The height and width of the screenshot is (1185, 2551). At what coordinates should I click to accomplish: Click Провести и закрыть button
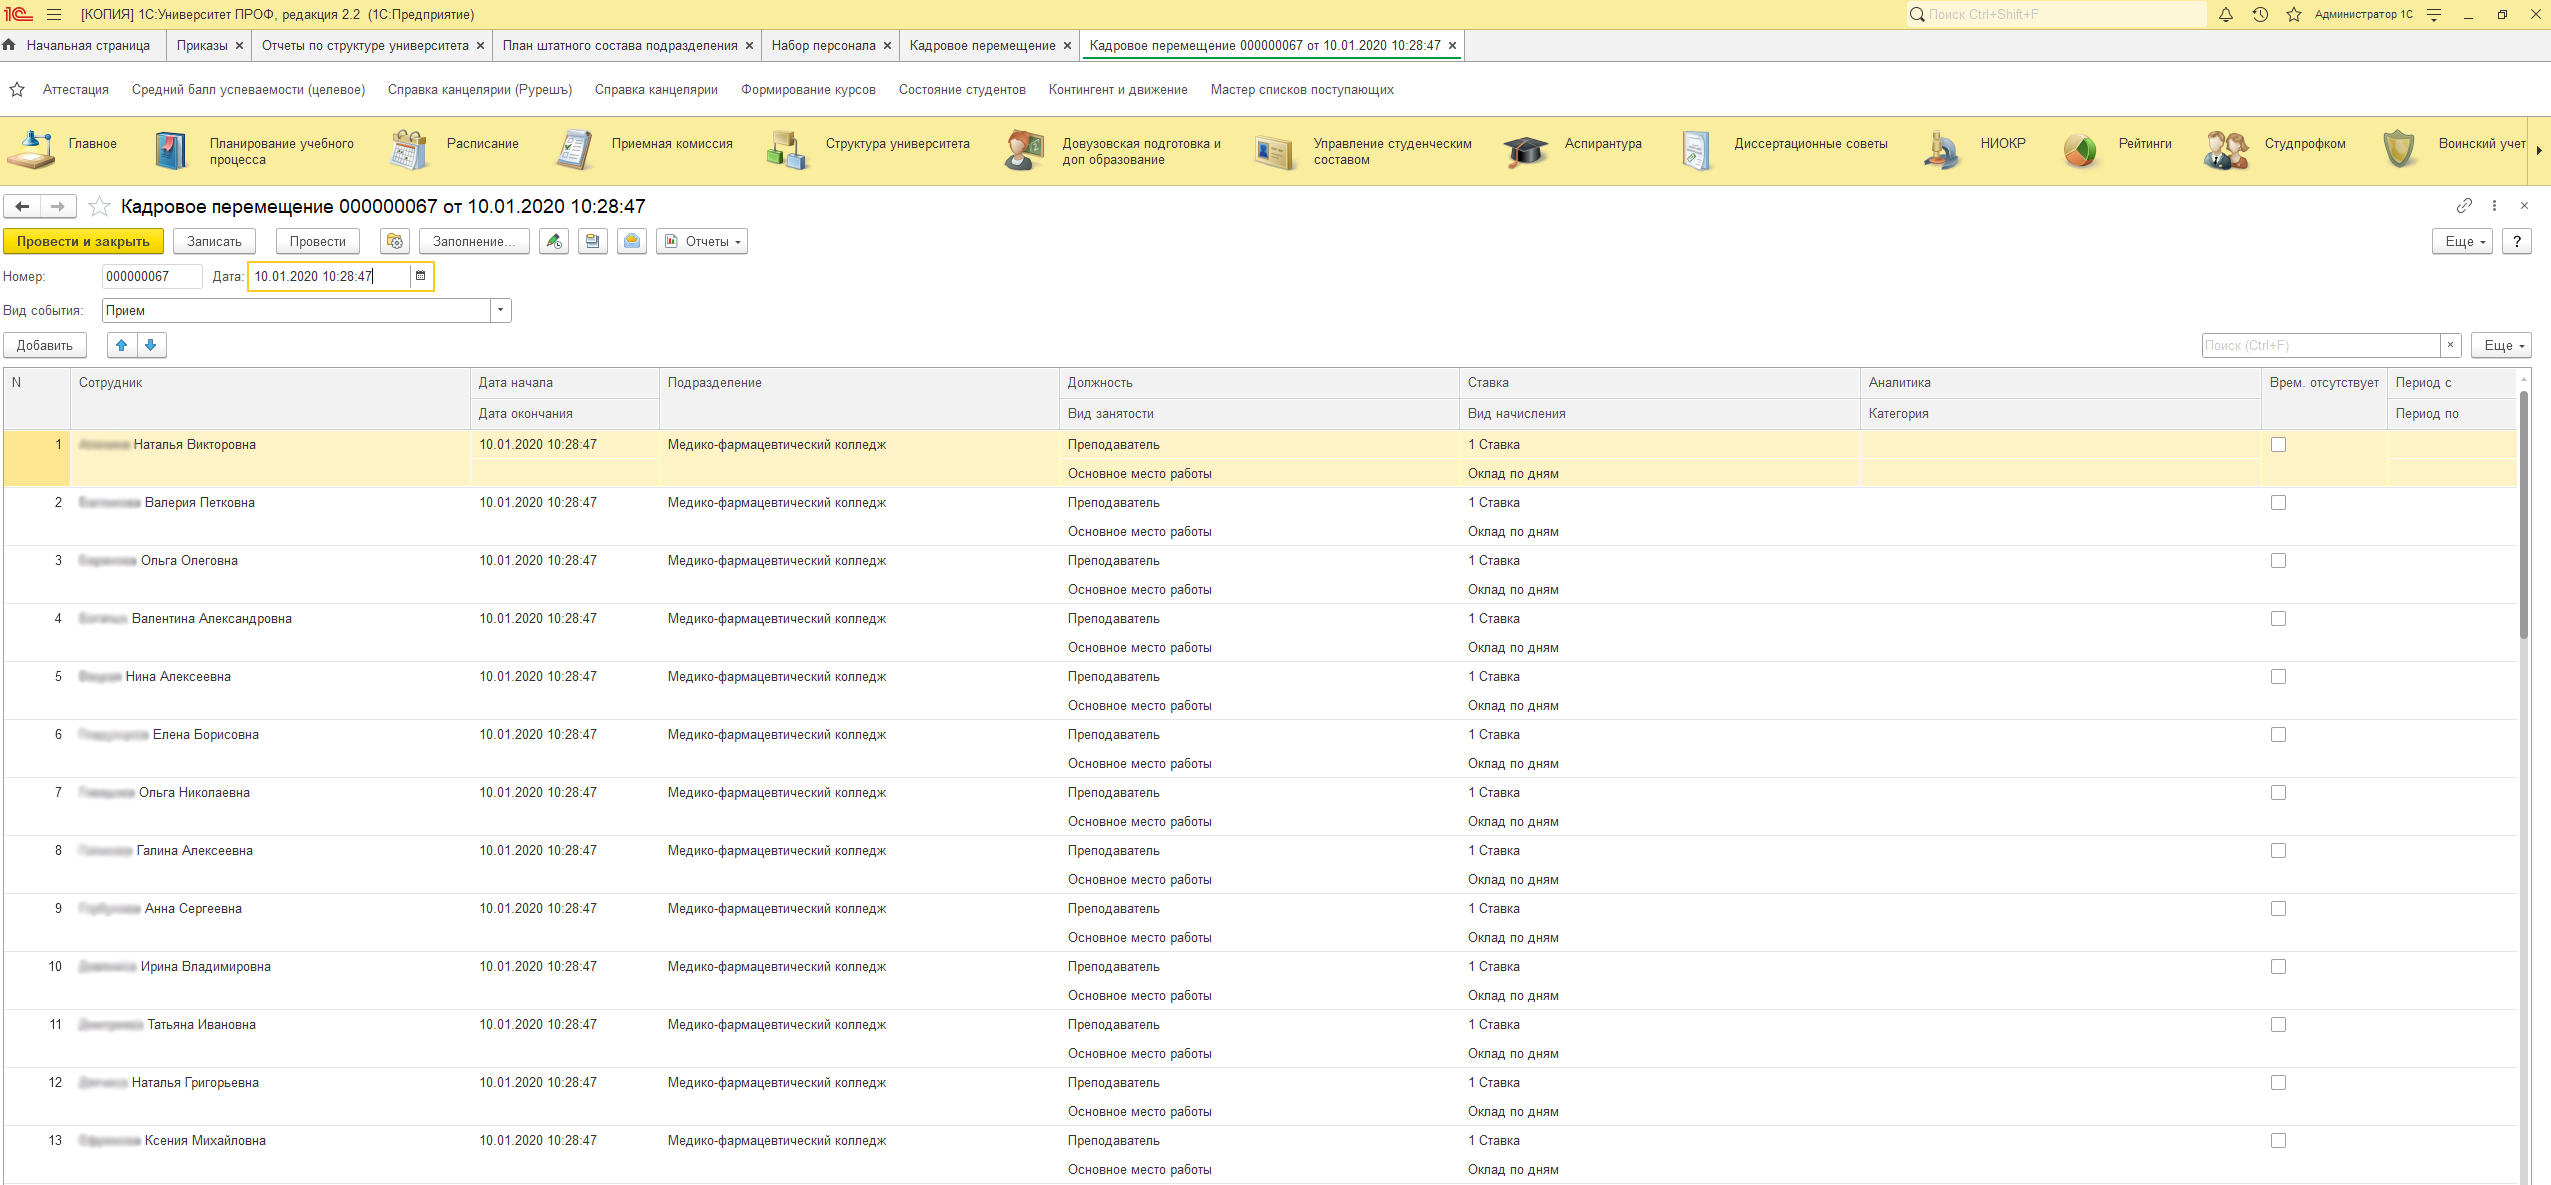point(83,241)
